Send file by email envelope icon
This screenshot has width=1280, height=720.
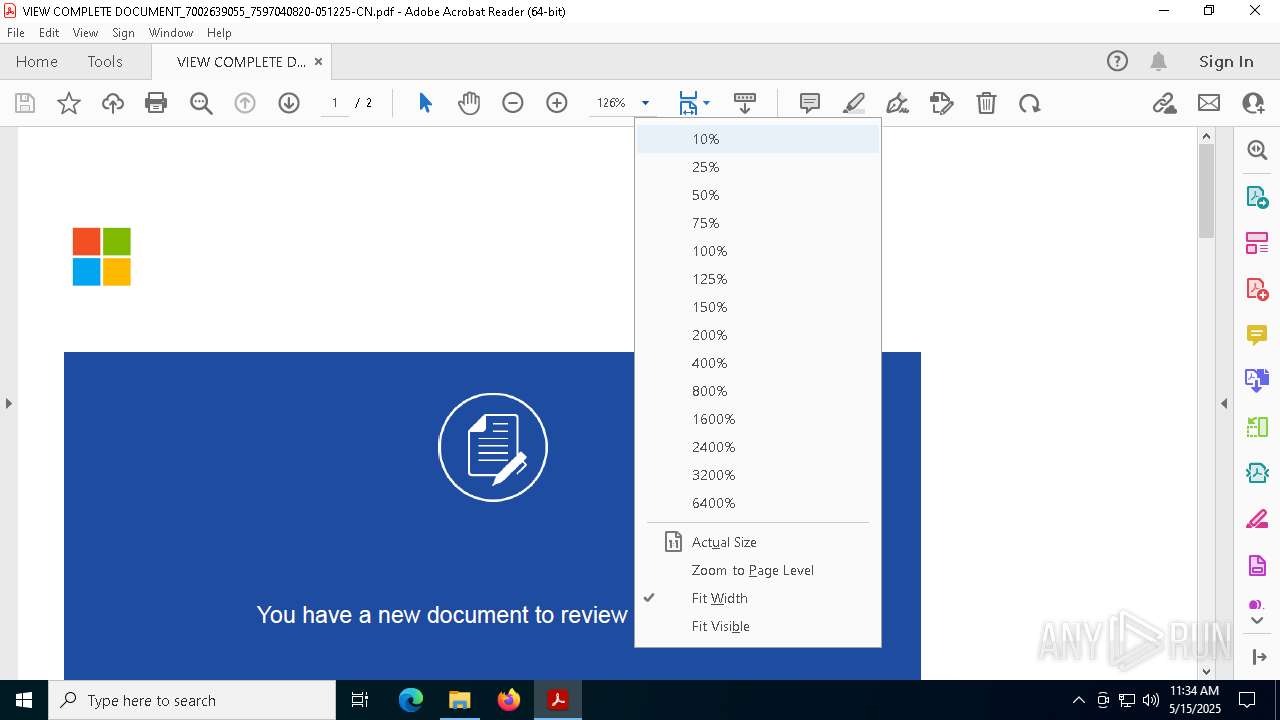point(1209,103)
